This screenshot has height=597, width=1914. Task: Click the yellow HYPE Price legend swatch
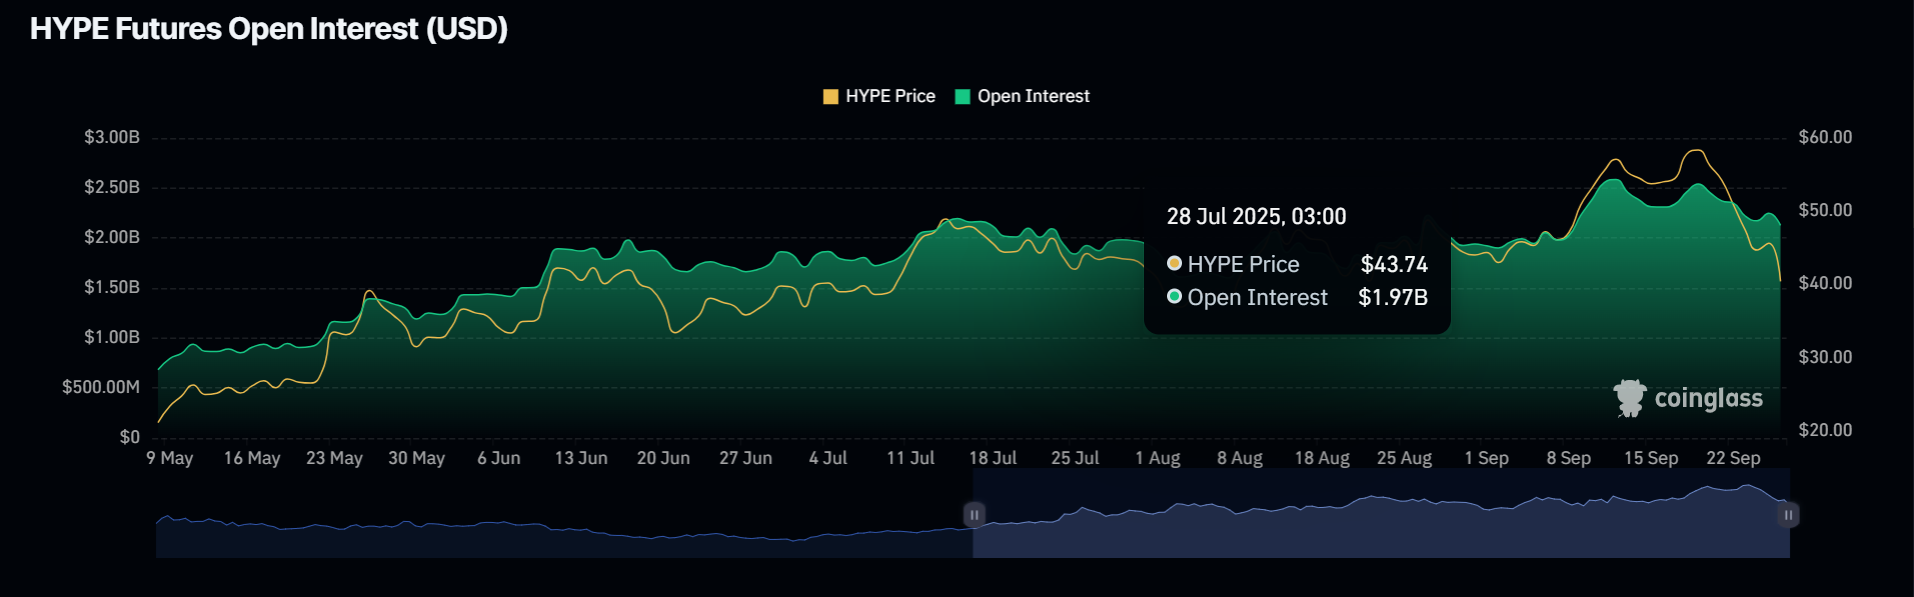(830, 97)
